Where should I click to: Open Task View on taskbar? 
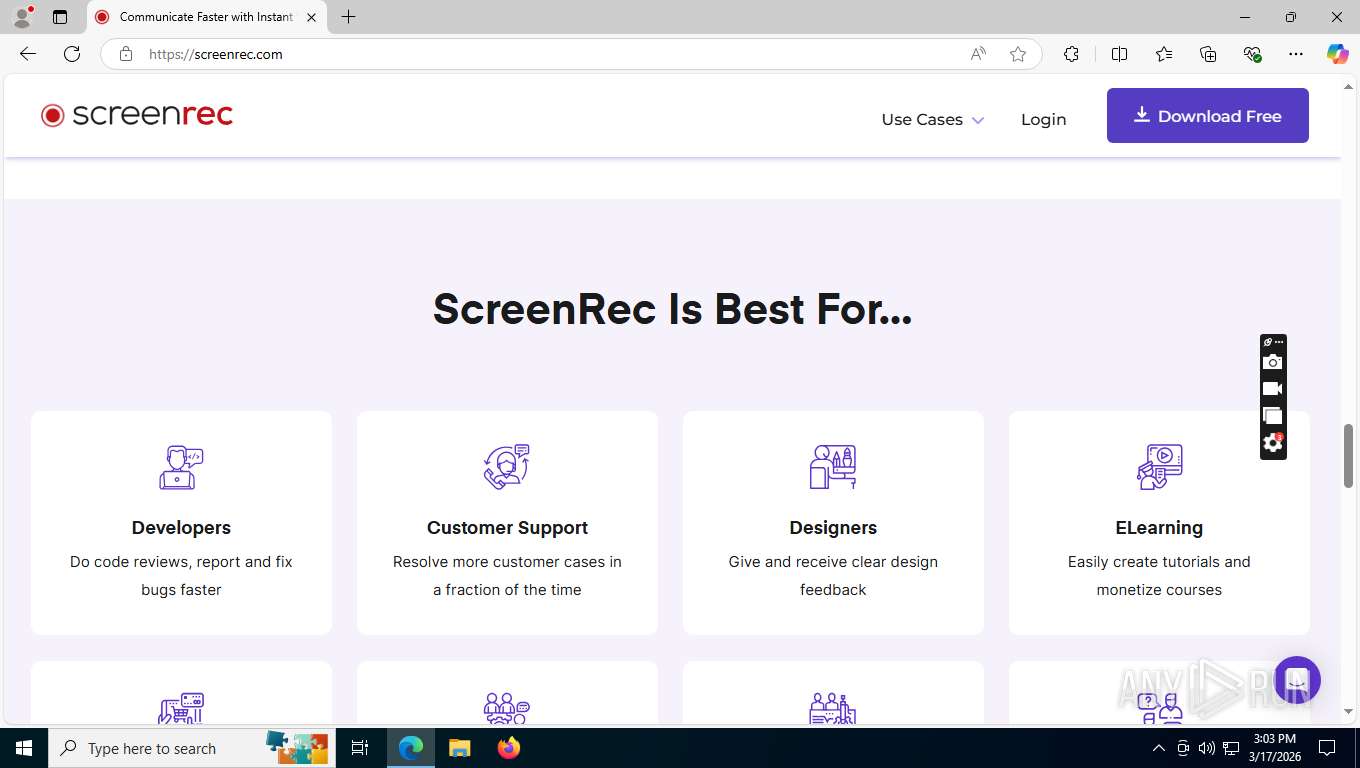(360, 748)
